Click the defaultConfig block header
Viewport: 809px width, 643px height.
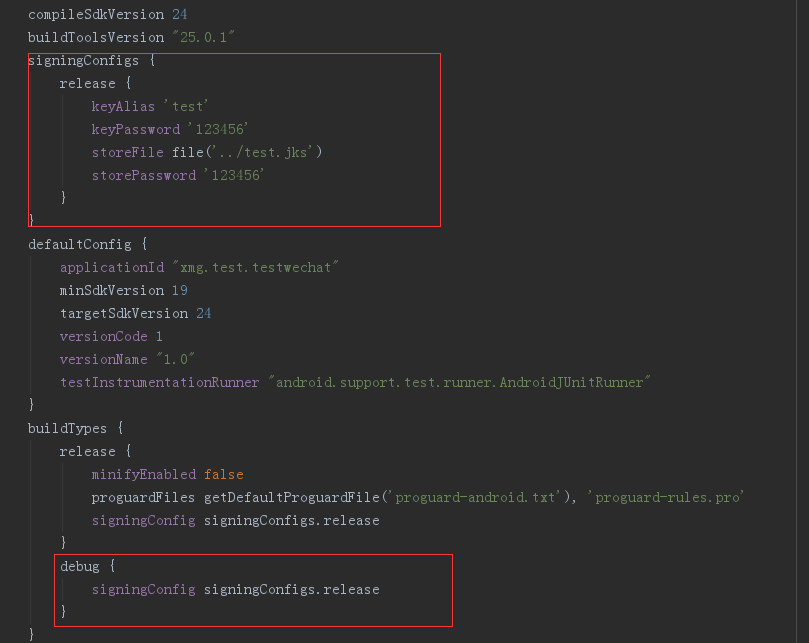pyautogui.click(x=88, y=245)
